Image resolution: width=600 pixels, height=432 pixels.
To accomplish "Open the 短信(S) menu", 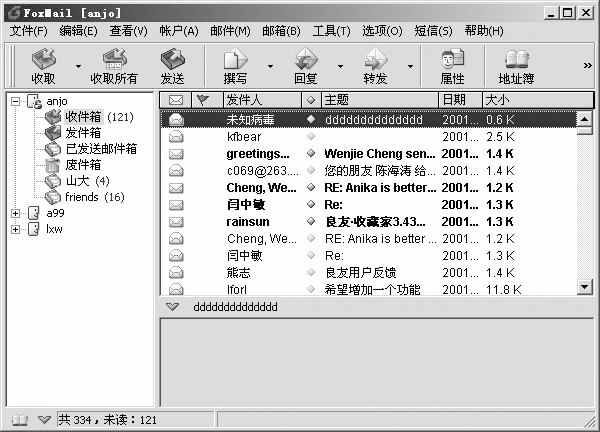I will [433, 31].
